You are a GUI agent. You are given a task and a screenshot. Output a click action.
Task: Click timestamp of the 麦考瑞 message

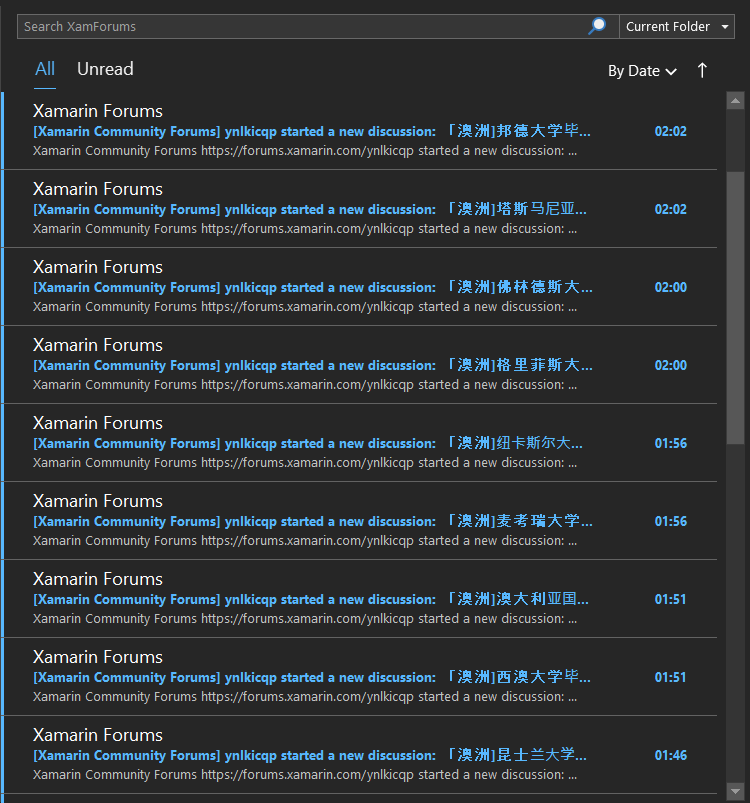[671, 521]
